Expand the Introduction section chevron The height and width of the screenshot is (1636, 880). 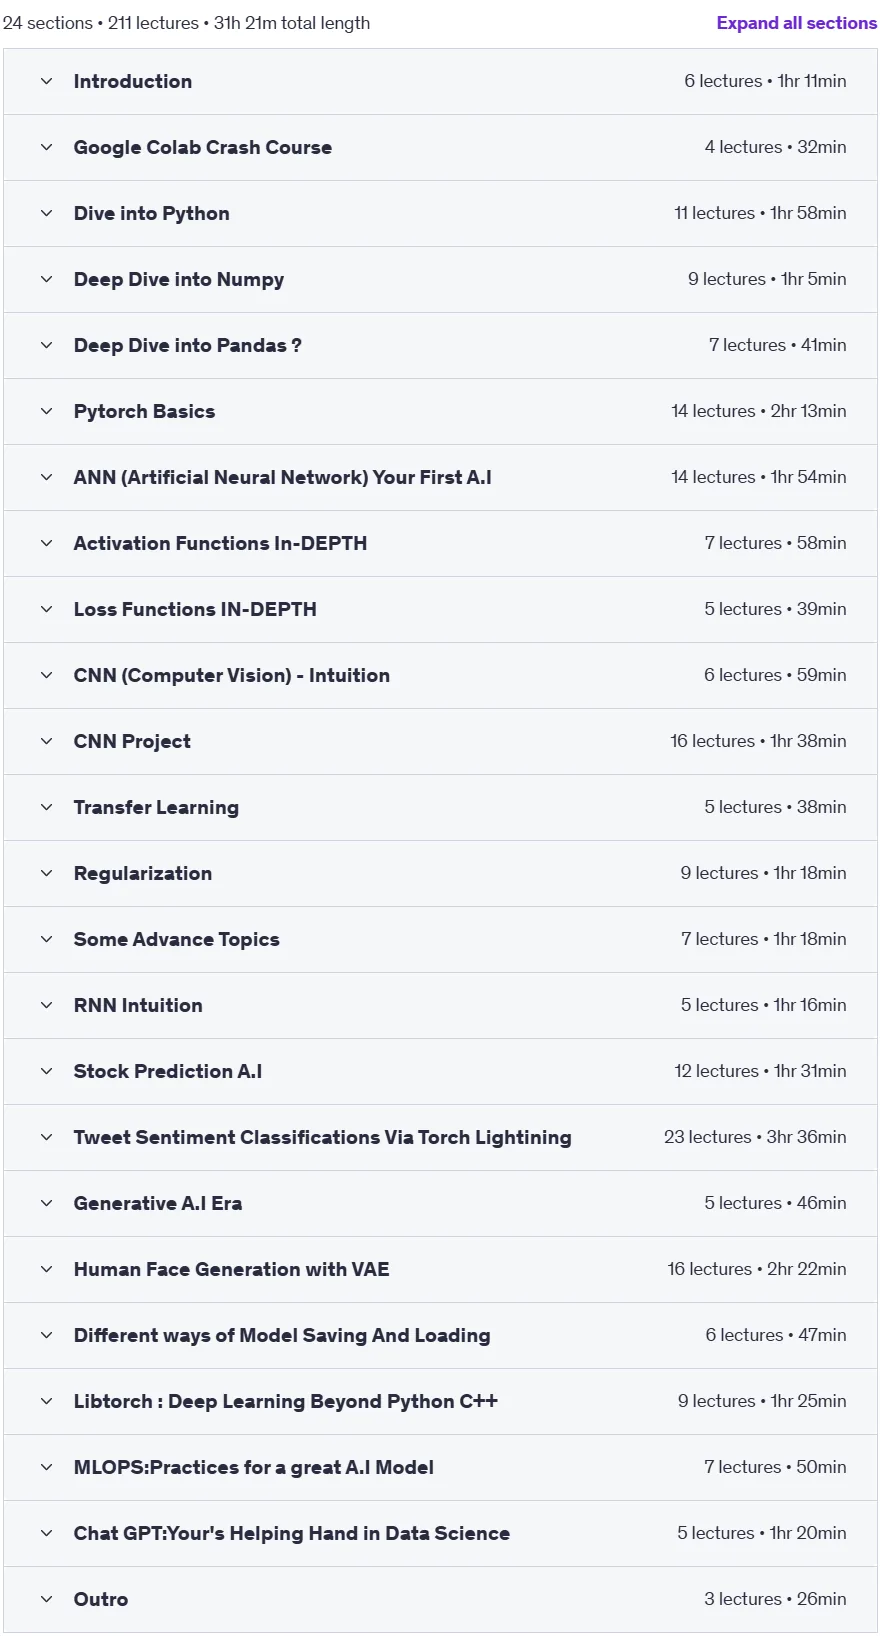click(x=46, y=81)
